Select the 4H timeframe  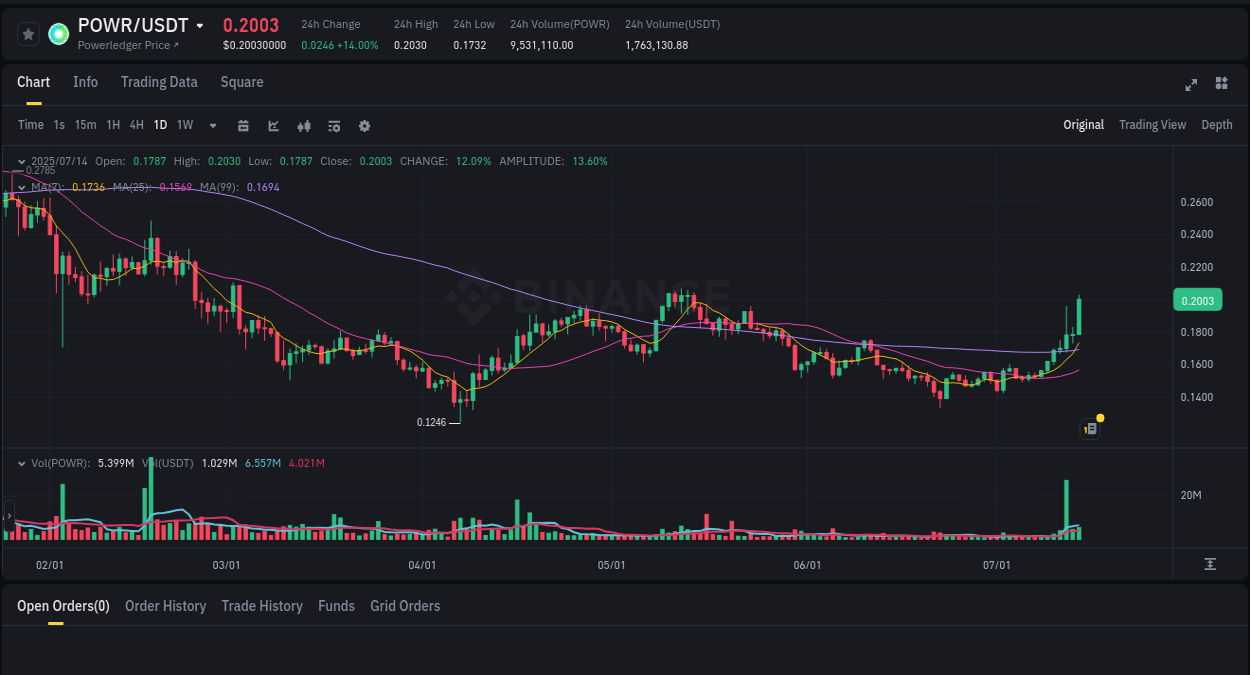coord(136,126)
